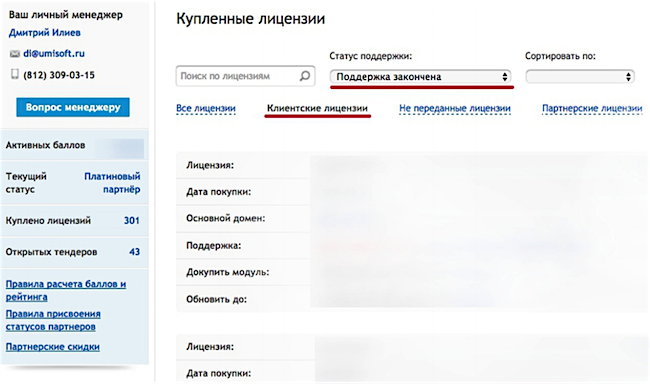Open the Сортировать по dropdown

click(x=580, y=77)
